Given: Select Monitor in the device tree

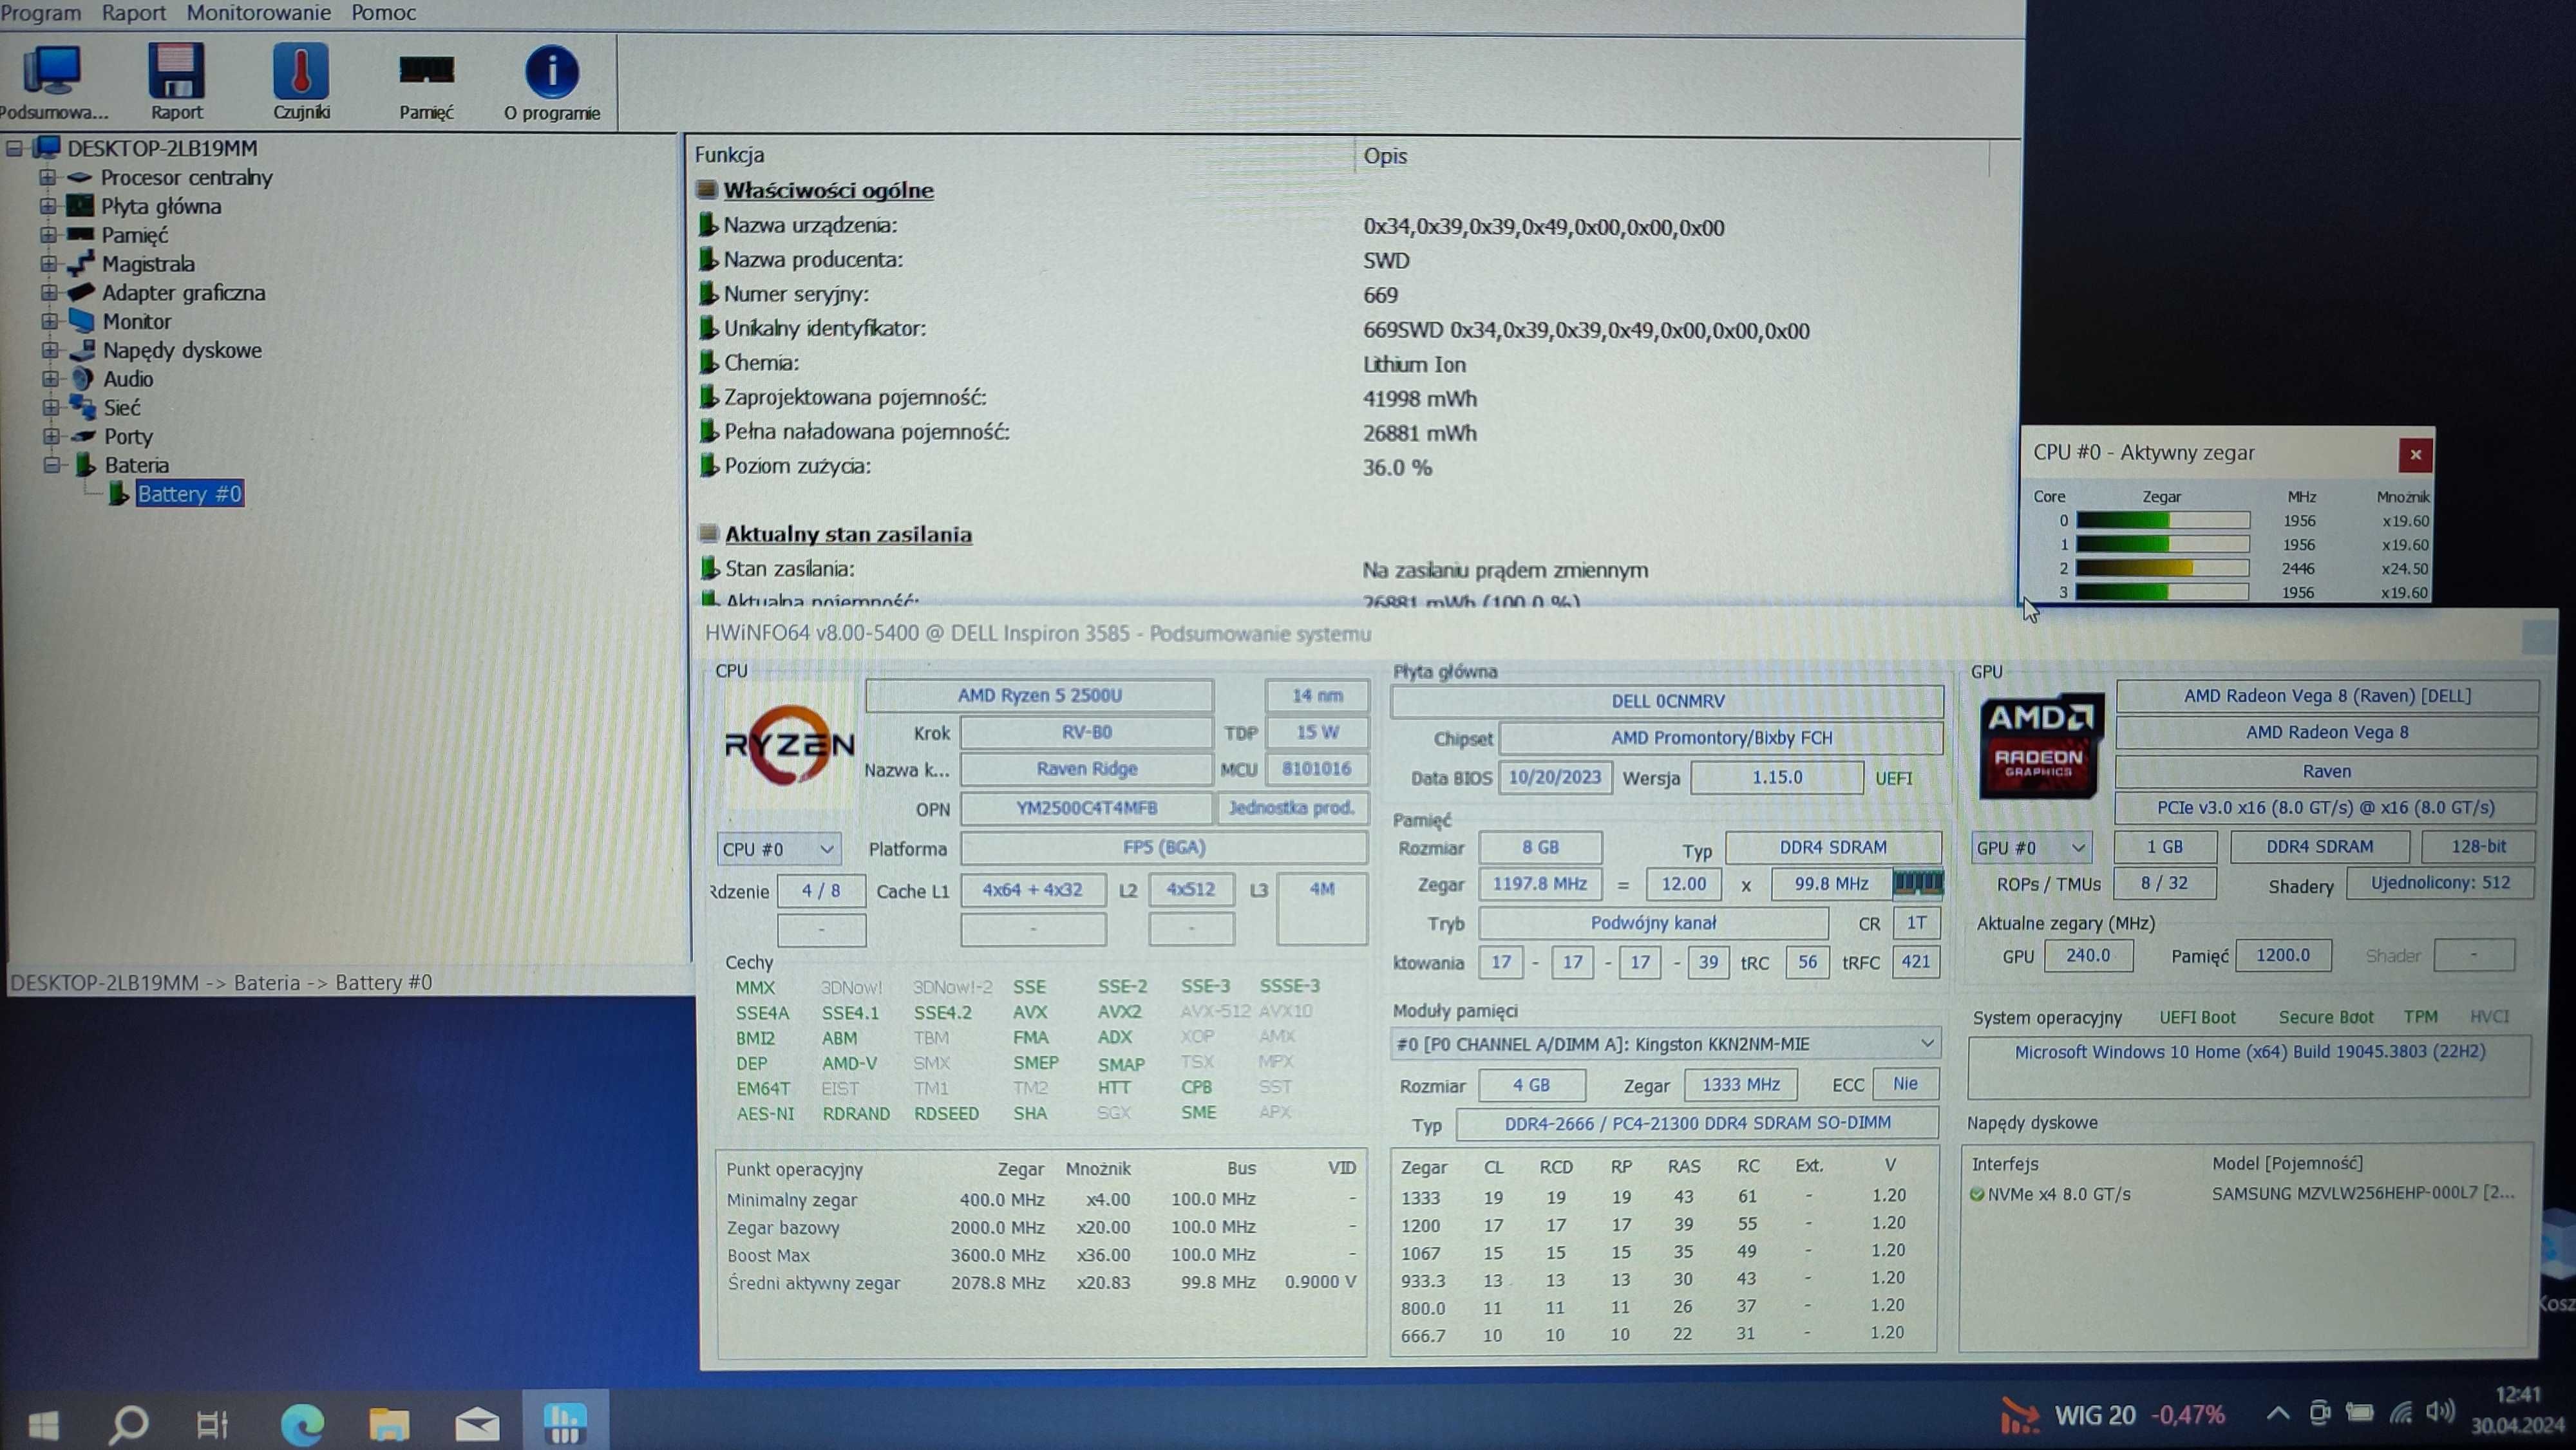Looking at the screenshot, I should click(x=137, y=321).
